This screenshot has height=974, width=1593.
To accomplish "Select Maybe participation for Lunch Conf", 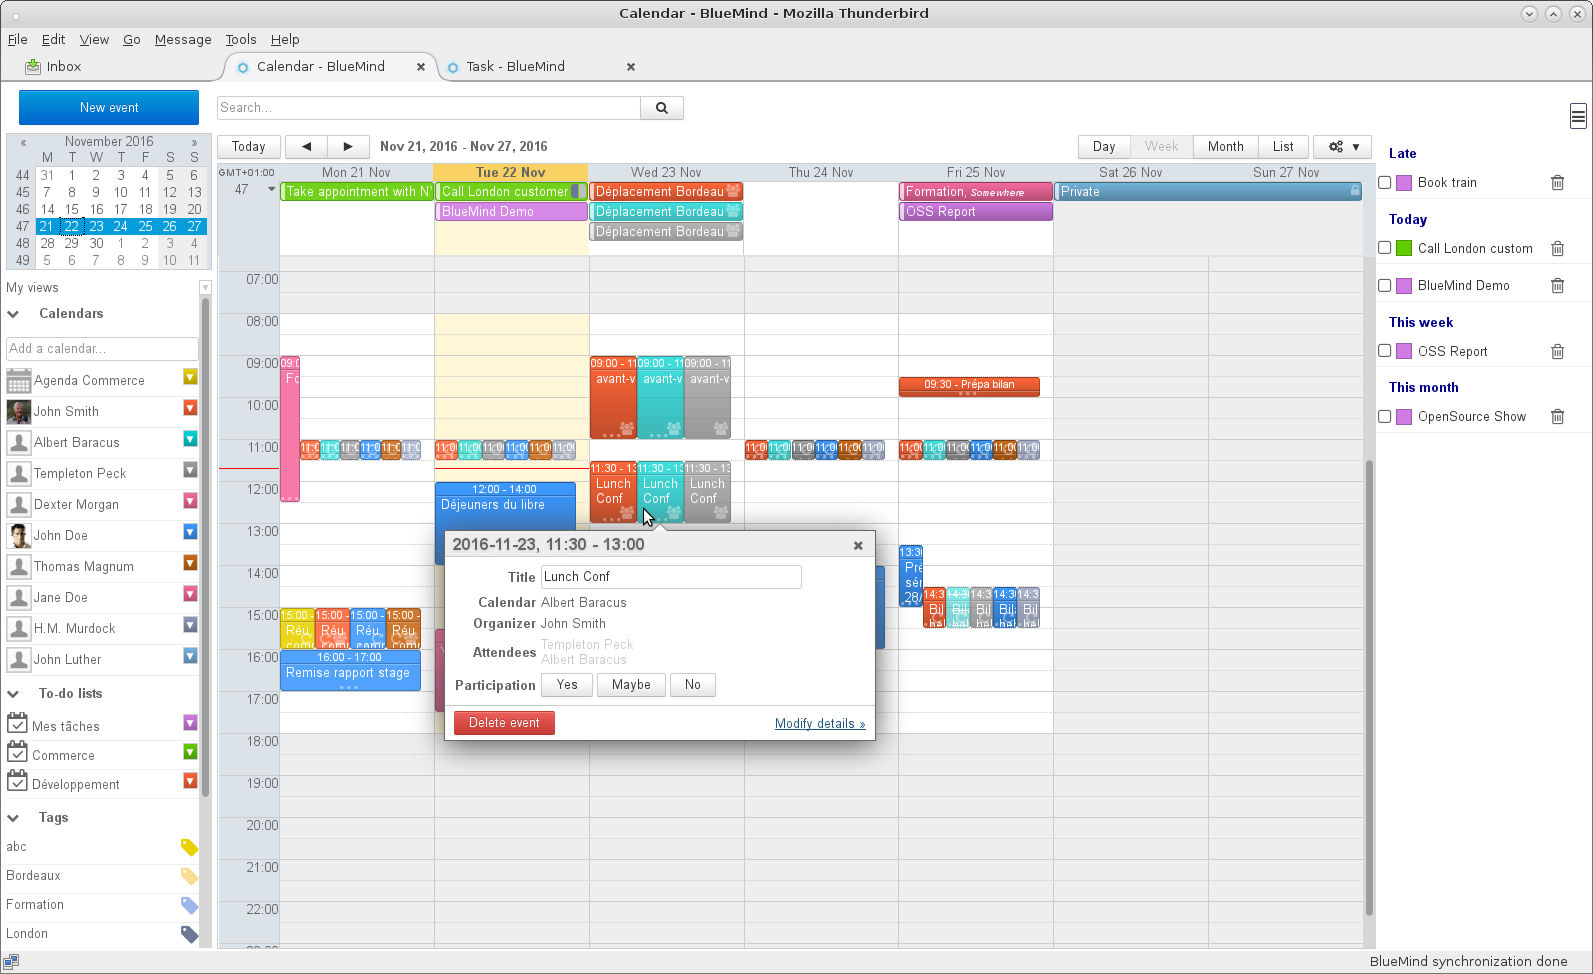I will [631, 685].
